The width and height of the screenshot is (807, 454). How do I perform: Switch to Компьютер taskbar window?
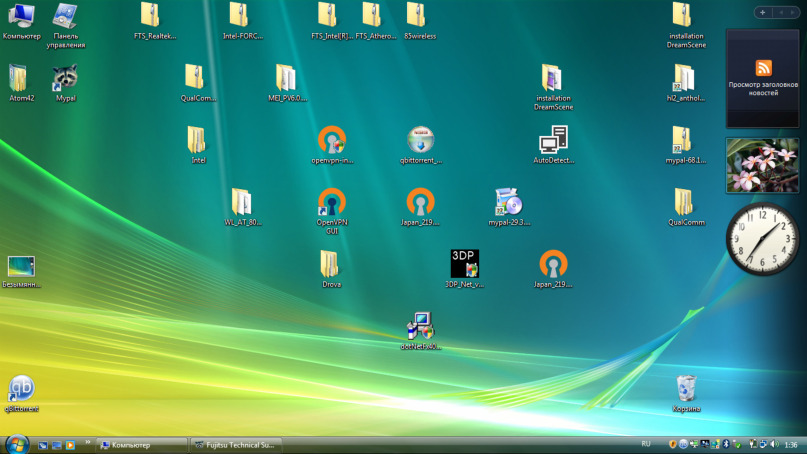[x=142, y=444]
